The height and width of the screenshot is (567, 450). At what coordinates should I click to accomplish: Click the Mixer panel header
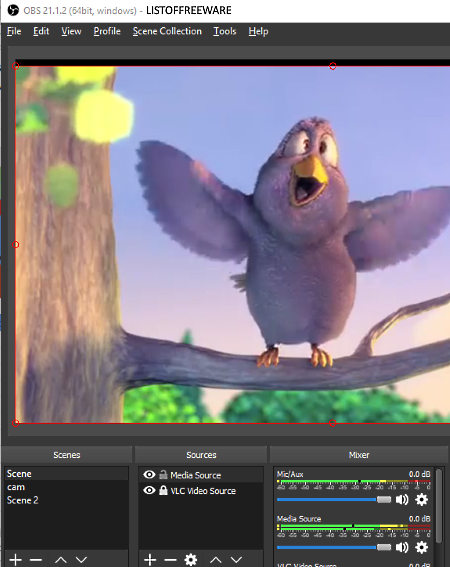point(359,455)
